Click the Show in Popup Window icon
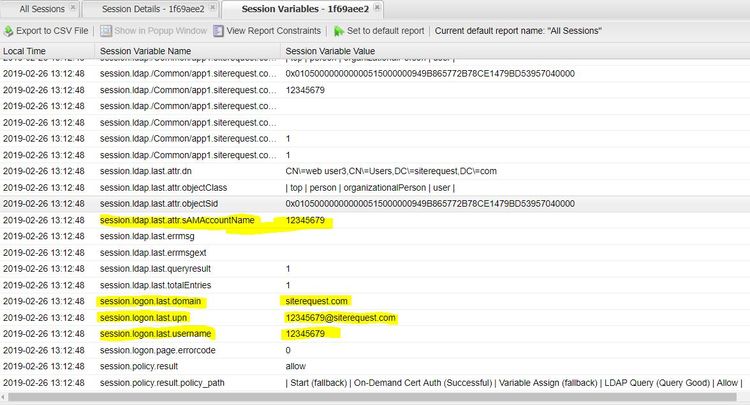The width and height of the screenshot is (750, 405). point(106,31)
